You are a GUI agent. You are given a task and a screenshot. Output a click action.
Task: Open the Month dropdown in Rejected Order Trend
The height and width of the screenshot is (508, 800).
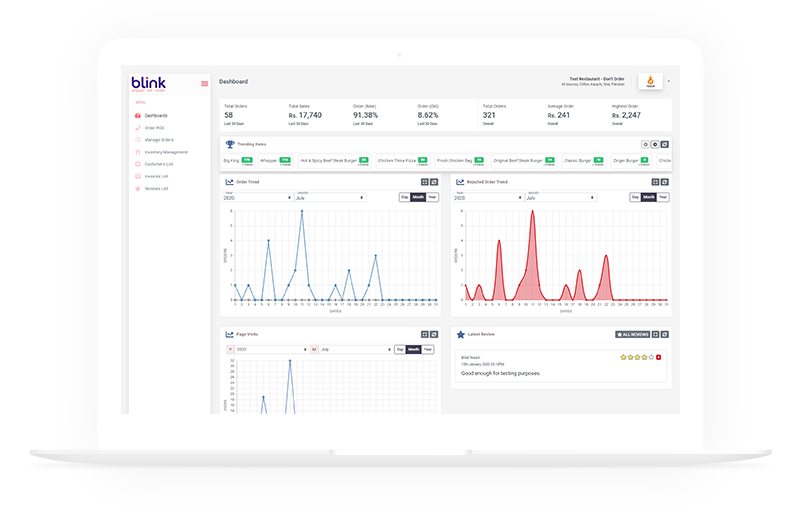pos(560,198)
